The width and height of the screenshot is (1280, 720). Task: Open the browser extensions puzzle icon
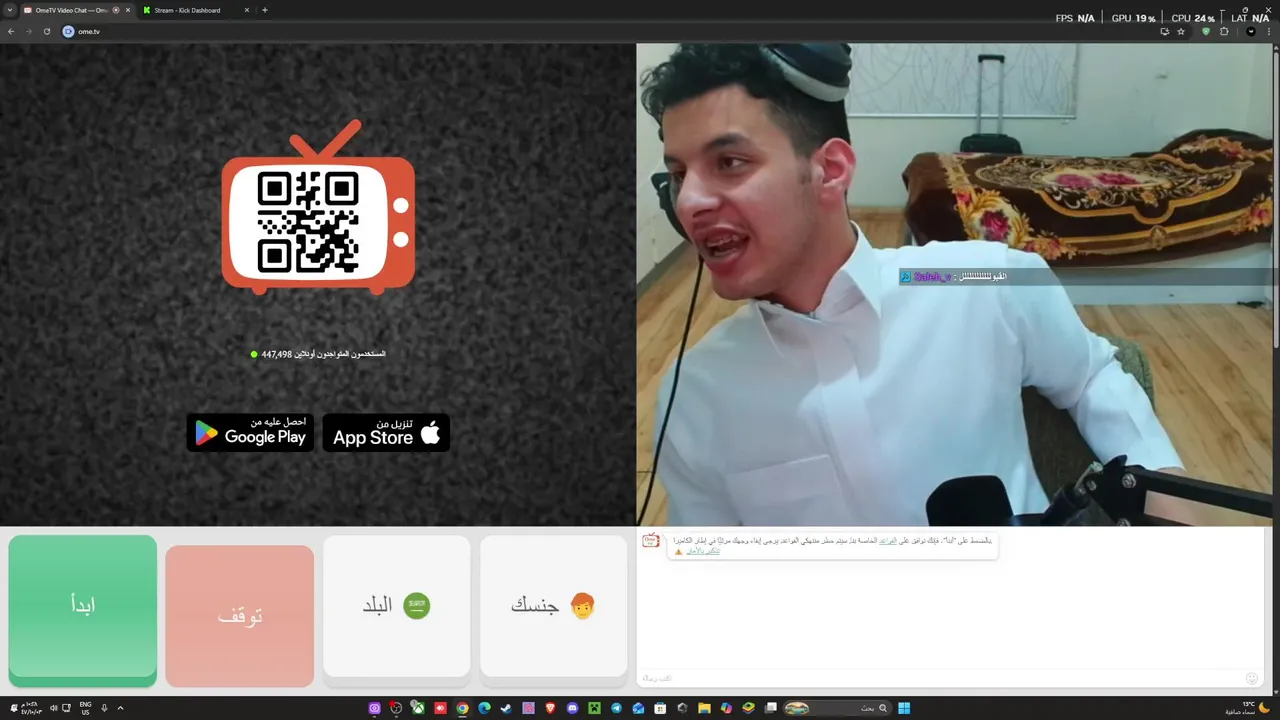point(1224,31)
